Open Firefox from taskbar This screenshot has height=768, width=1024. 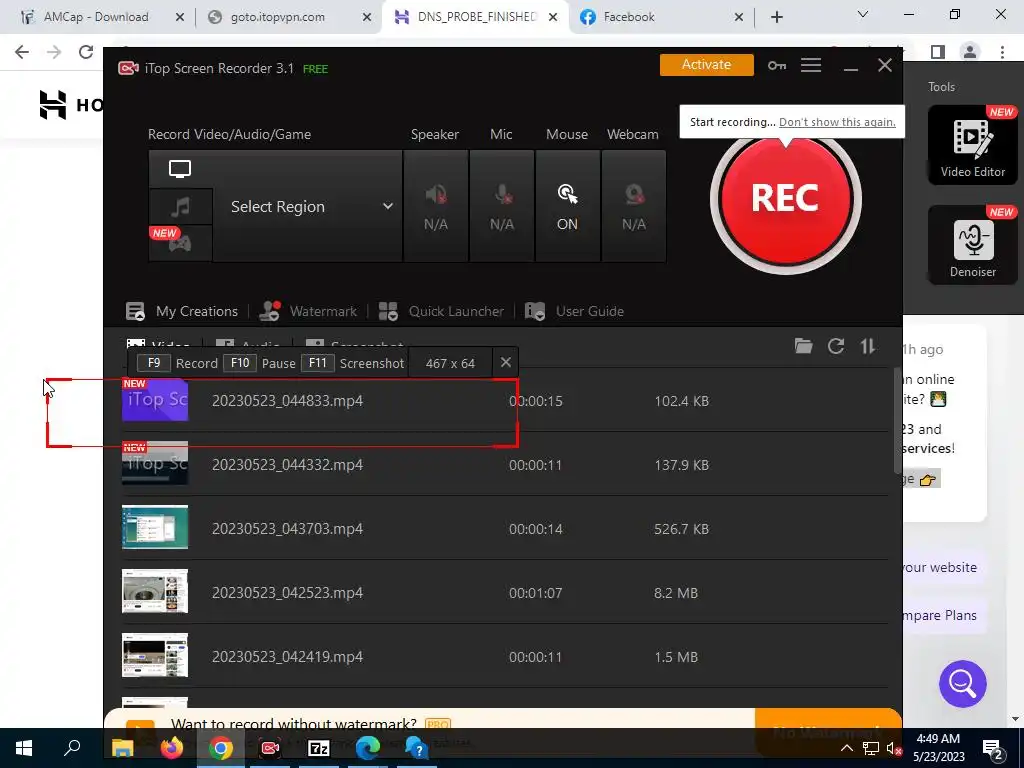172,748
